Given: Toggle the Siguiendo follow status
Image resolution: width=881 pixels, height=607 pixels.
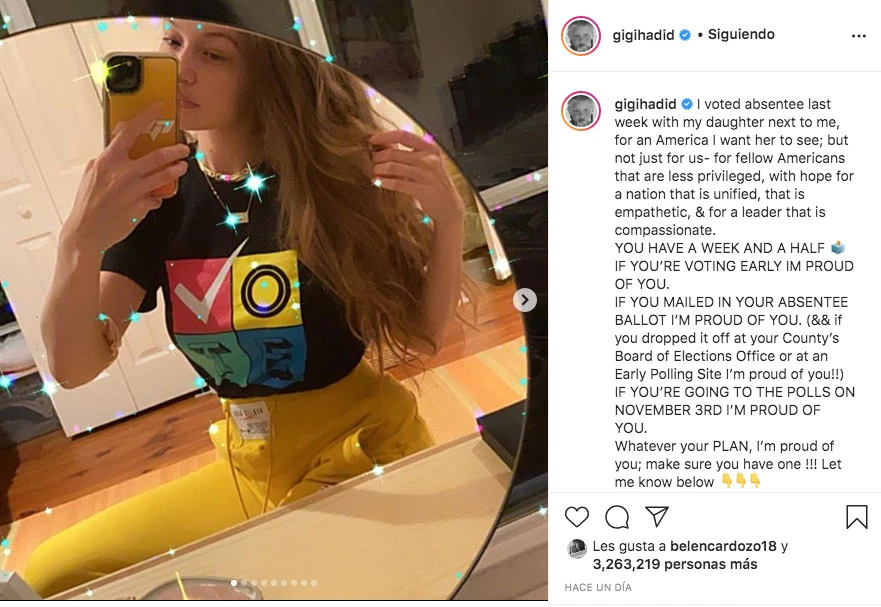Looking at the screenshot, I should point(741,35).
